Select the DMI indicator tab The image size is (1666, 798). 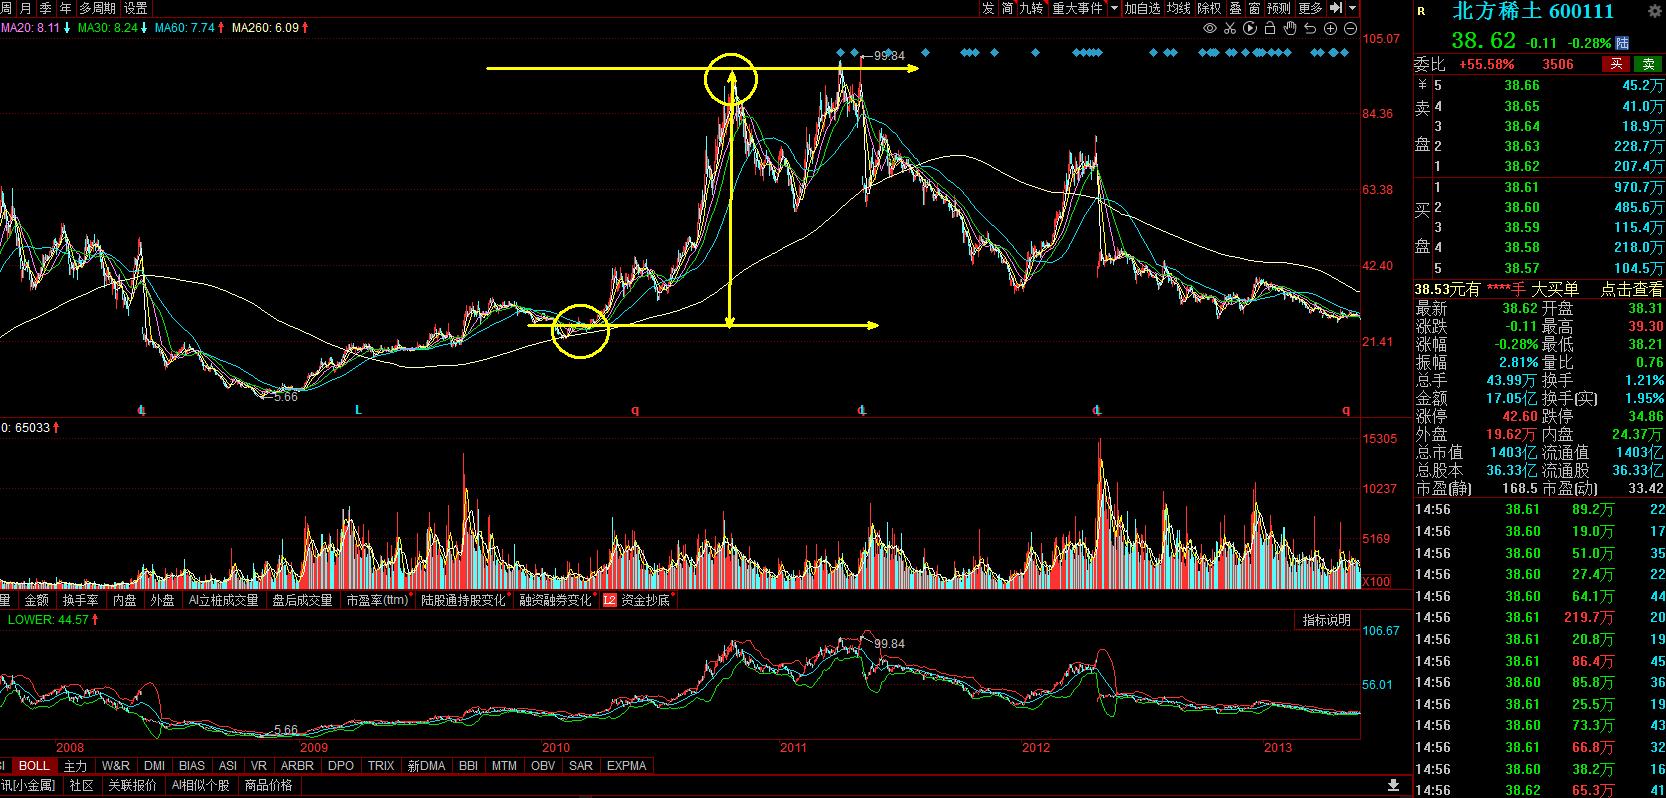pyautogui.click(x=154, y=766)
